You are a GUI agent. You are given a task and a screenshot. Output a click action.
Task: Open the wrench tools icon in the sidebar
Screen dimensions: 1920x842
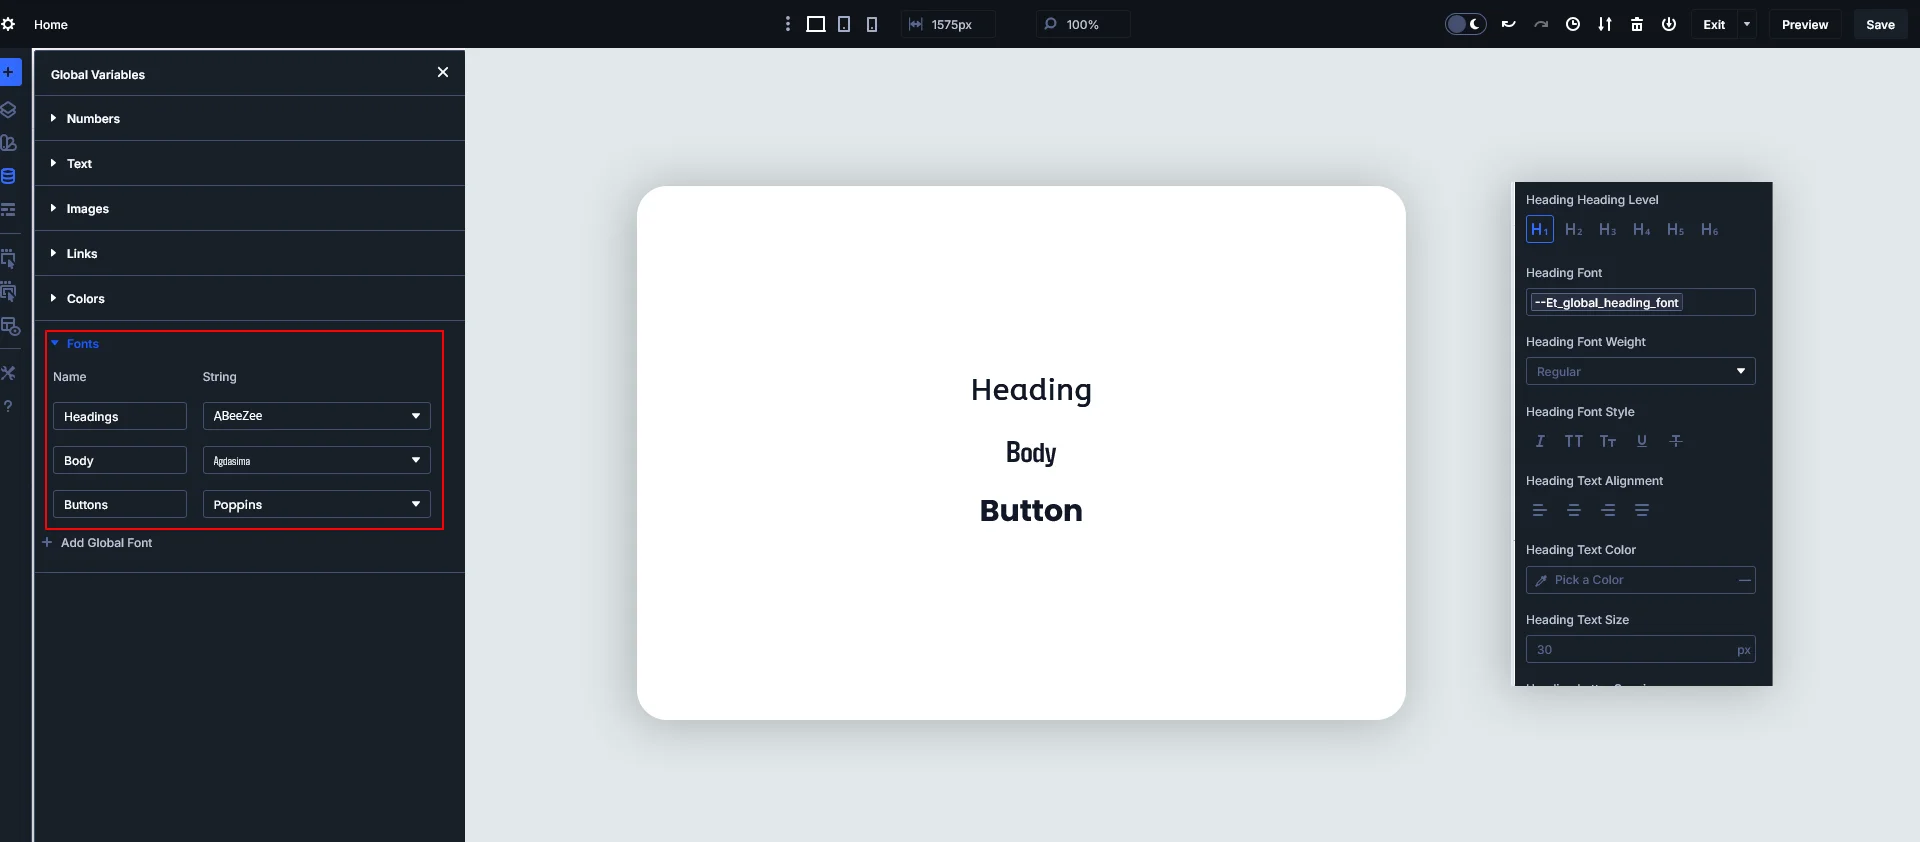[x=8, y=373]
